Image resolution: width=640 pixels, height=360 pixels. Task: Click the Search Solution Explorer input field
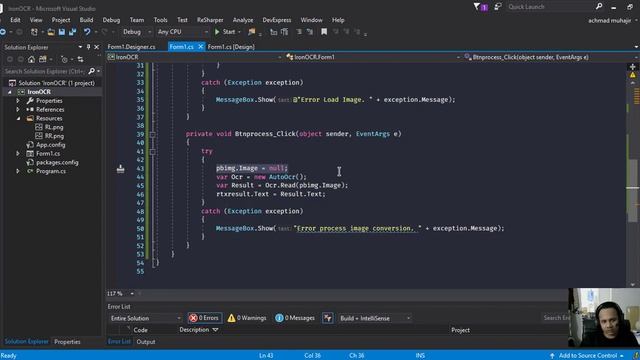click(x=44, y=71)
